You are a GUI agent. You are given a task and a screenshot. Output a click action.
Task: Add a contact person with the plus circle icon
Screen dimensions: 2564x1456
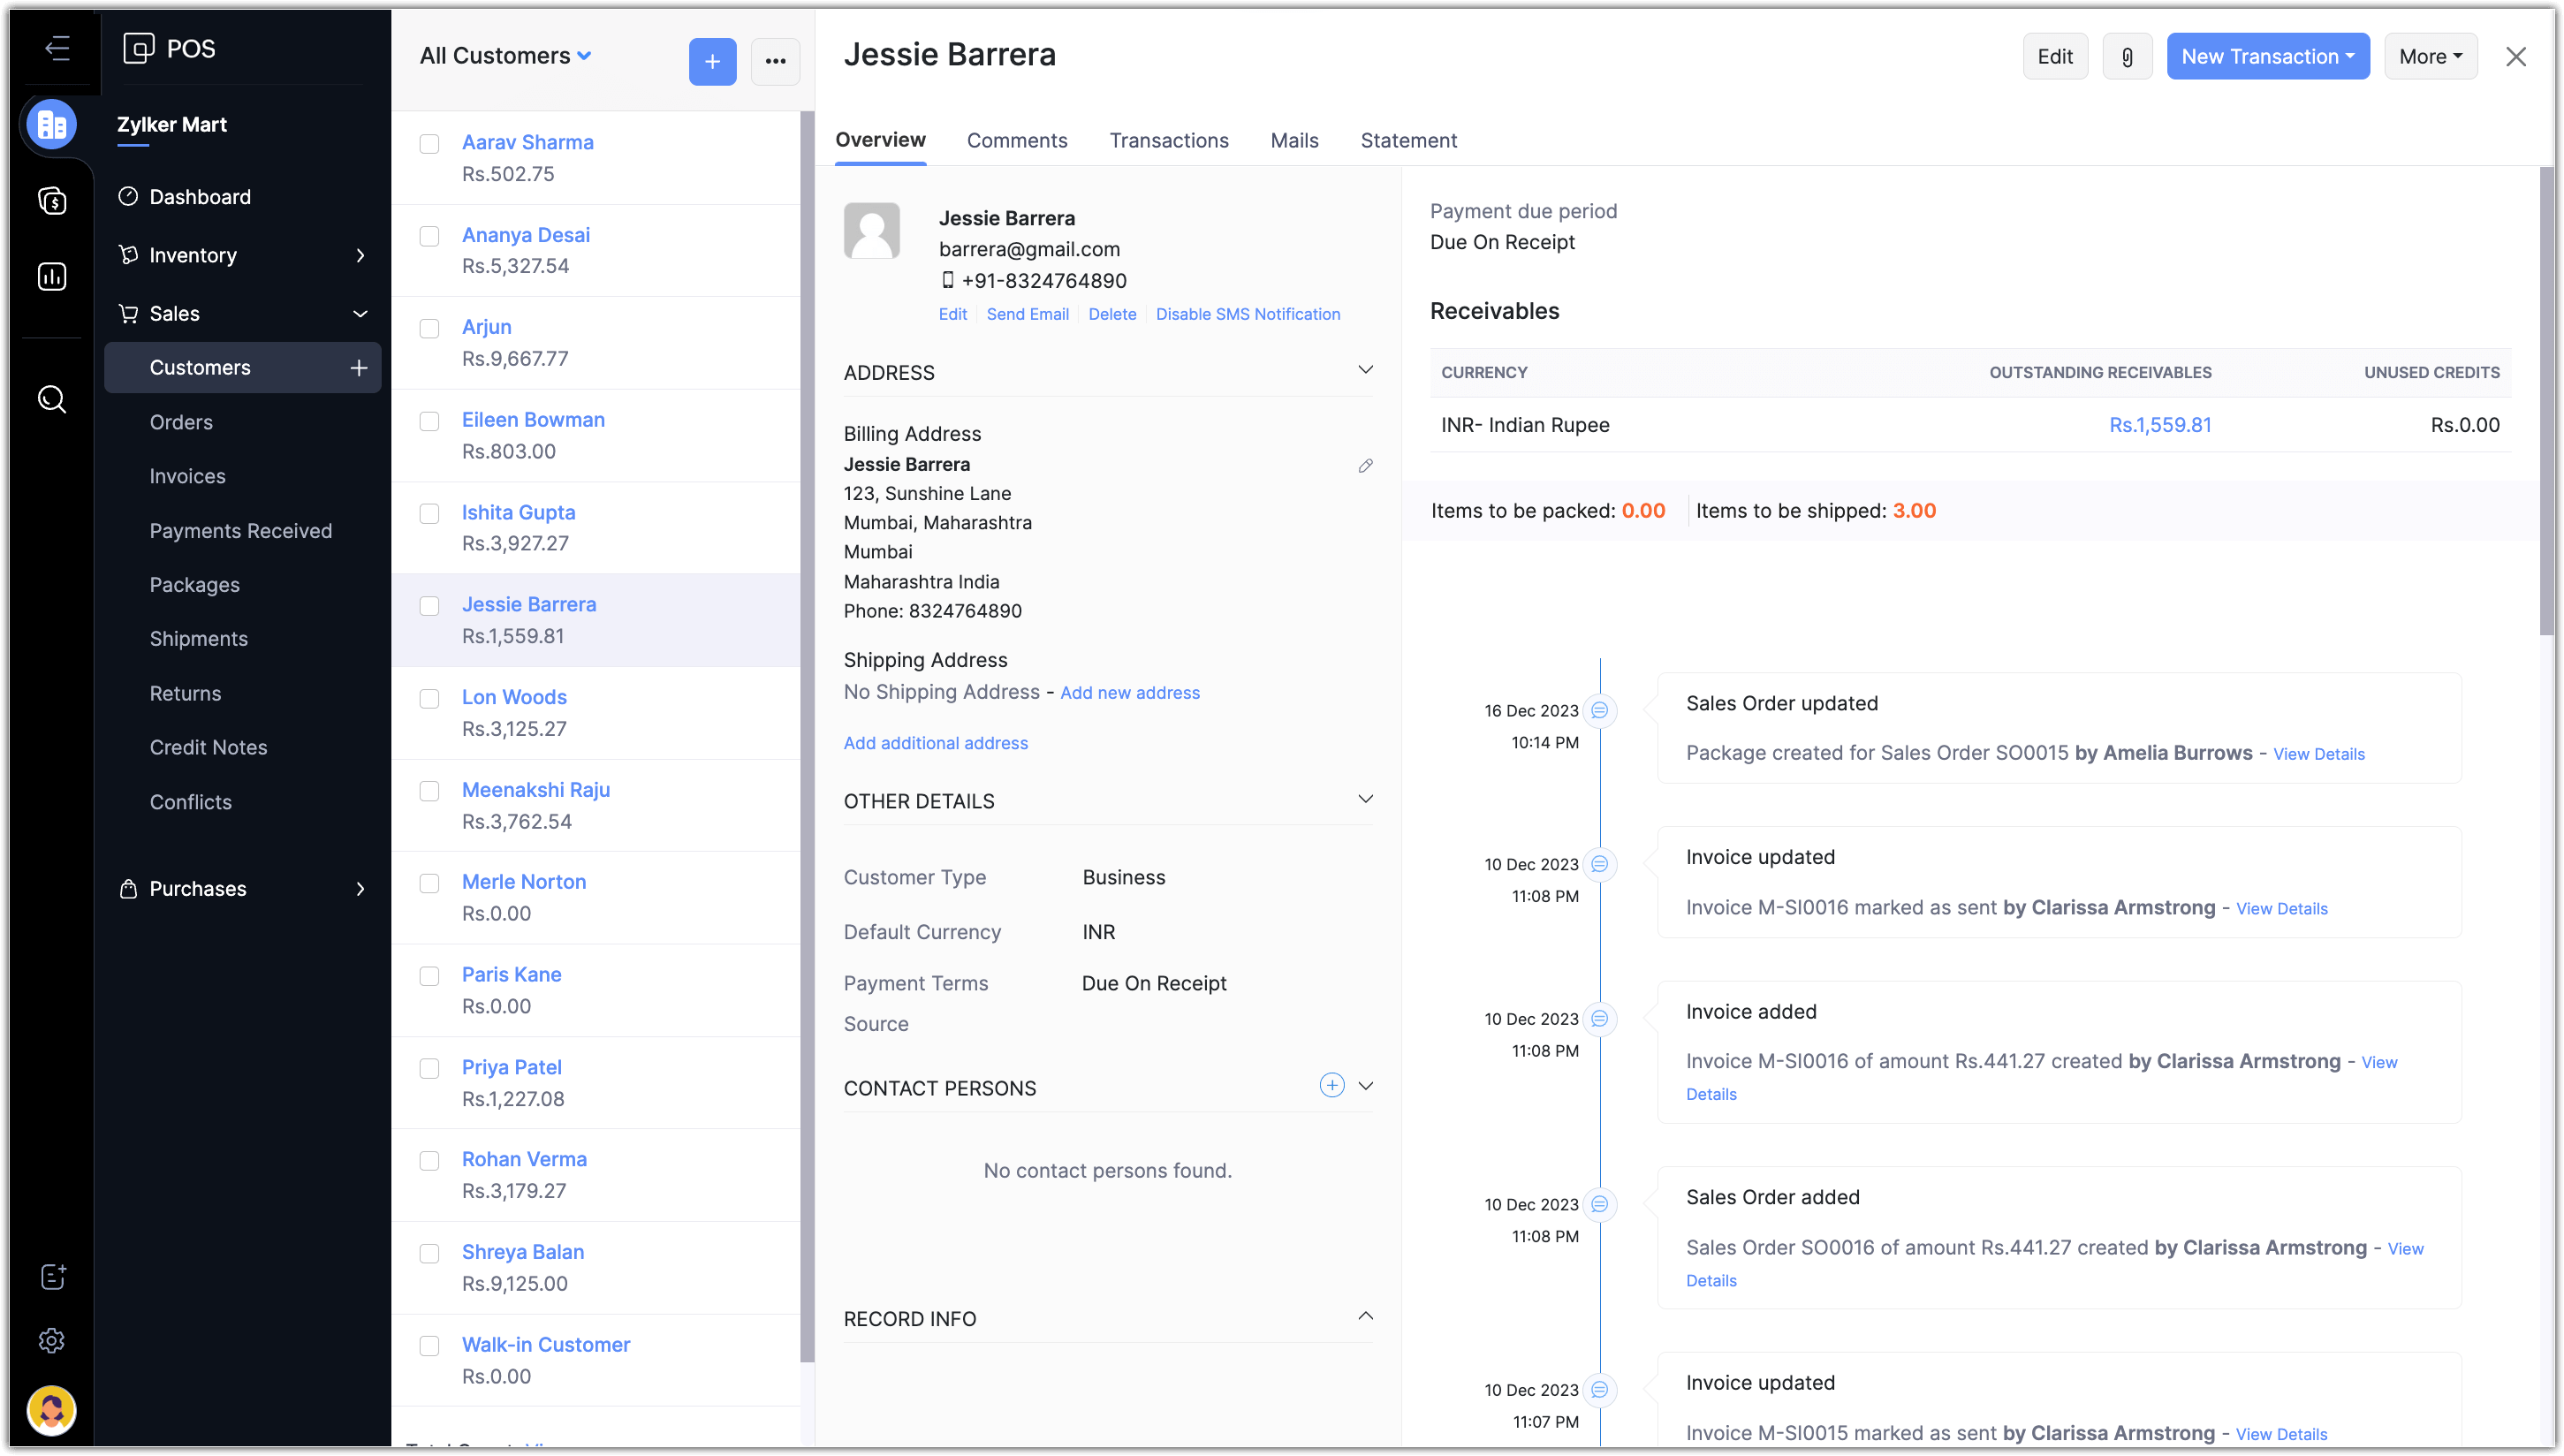[x=1331, y=1085]
